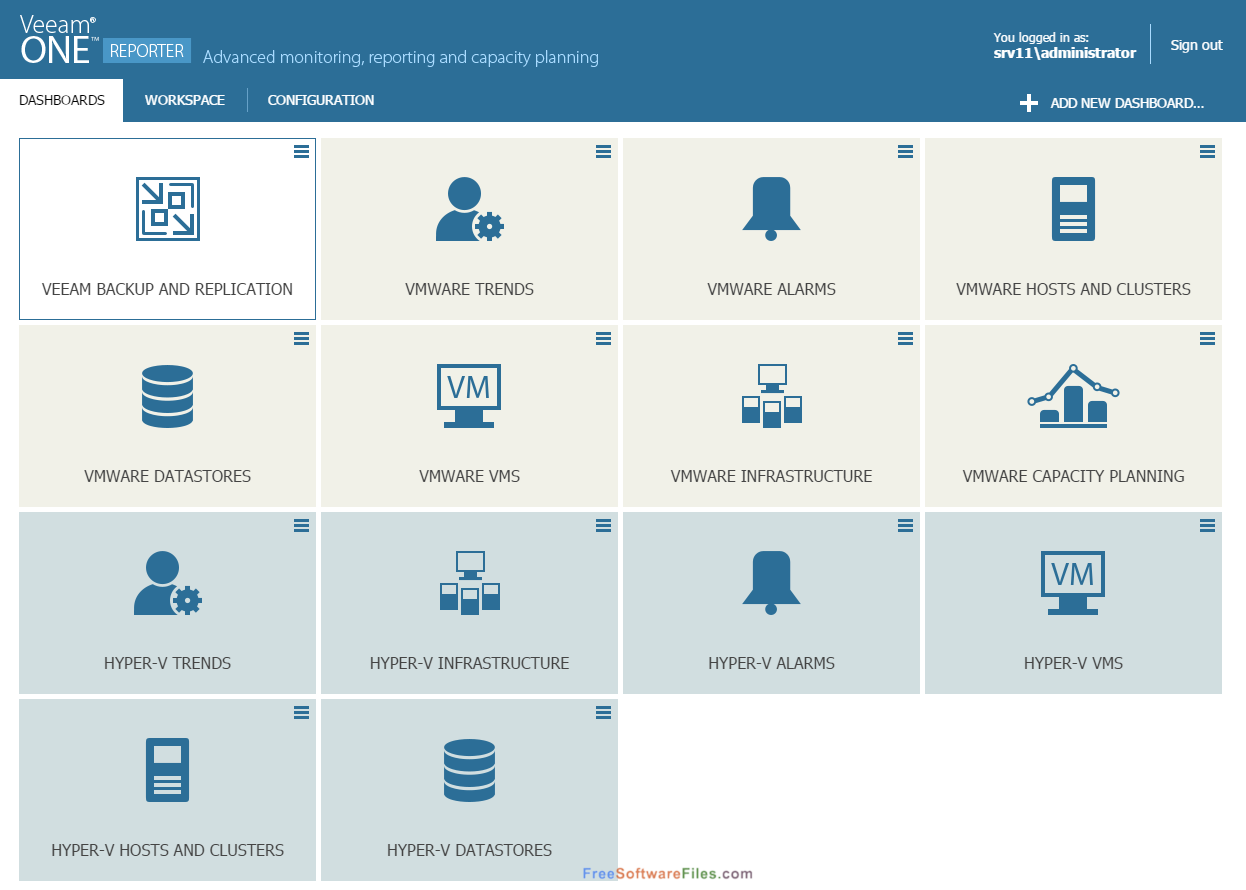Click the VMWARE VMS tile label
This screenshot has width=1246, height=890.
(469, 476)
